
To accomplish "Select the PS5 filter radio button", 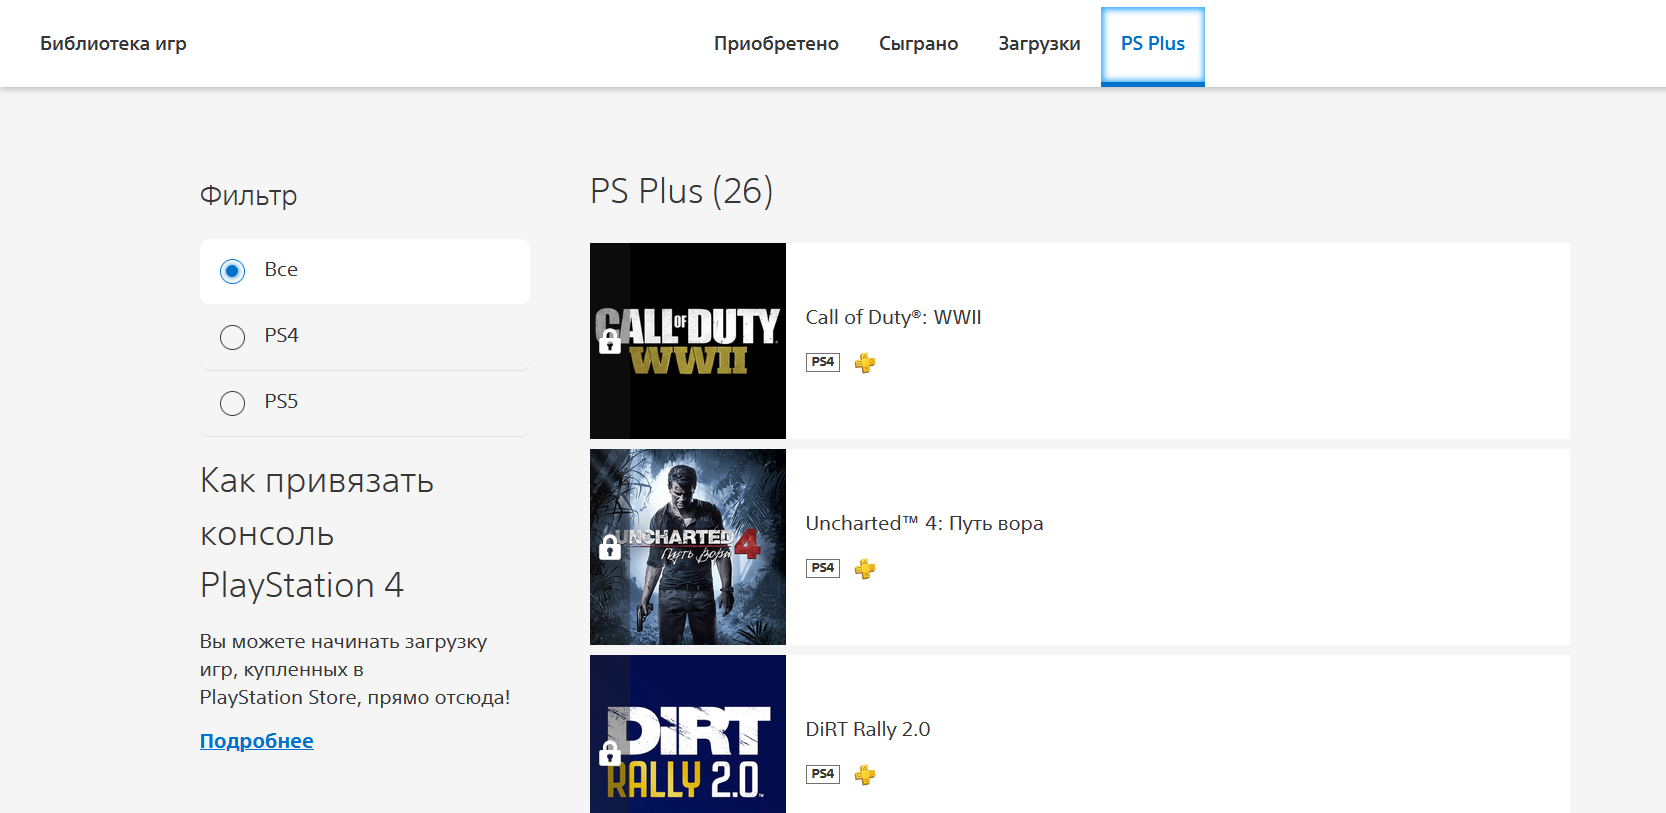I will (x=232, y=403).
